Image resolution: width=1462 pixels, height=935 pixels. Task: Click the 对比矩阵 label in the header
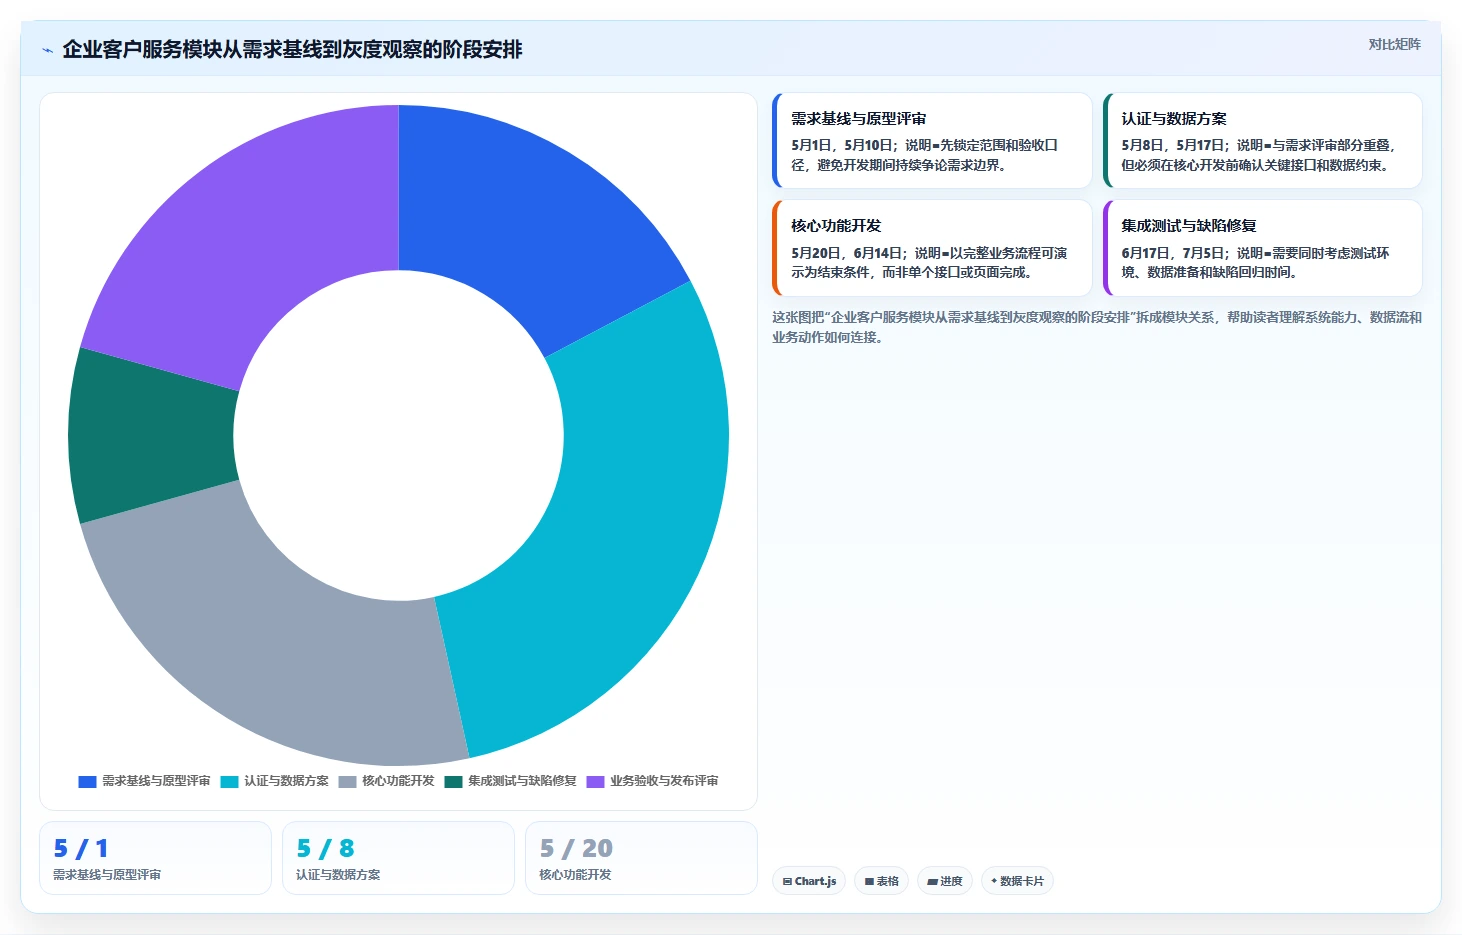(x=1394, y=44)
